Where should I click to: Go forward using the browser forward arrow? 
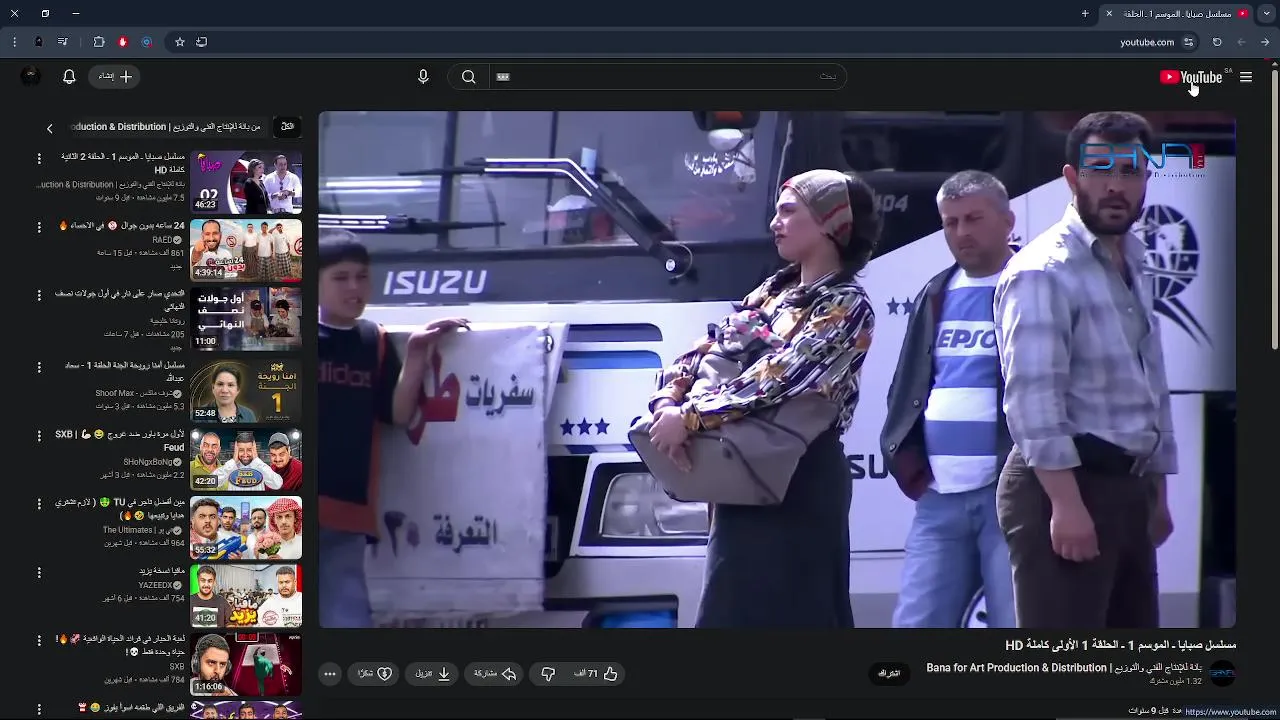point(1241,42)
